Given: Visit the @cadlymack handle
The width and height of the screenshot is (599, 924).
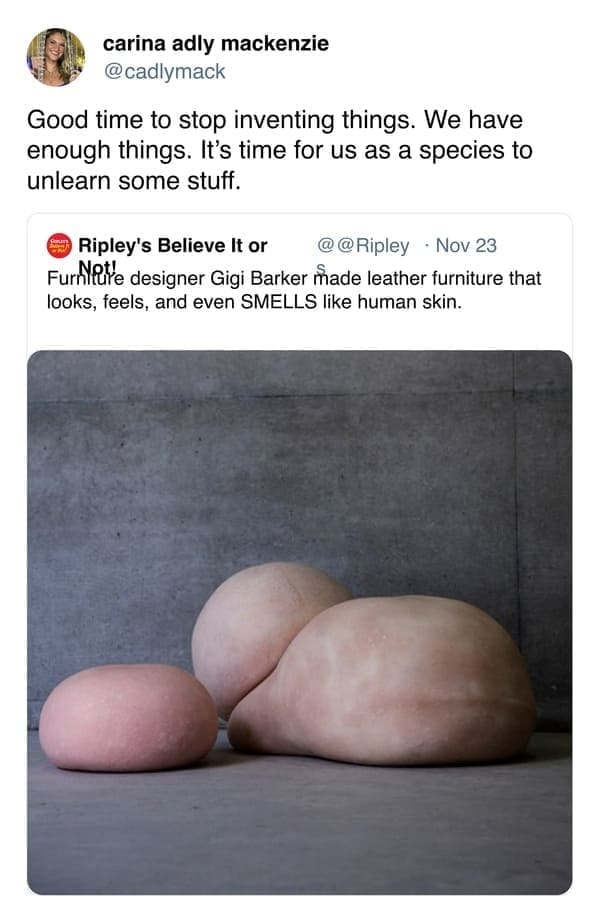Looking at the screenshot, I should tap(164, 72).
